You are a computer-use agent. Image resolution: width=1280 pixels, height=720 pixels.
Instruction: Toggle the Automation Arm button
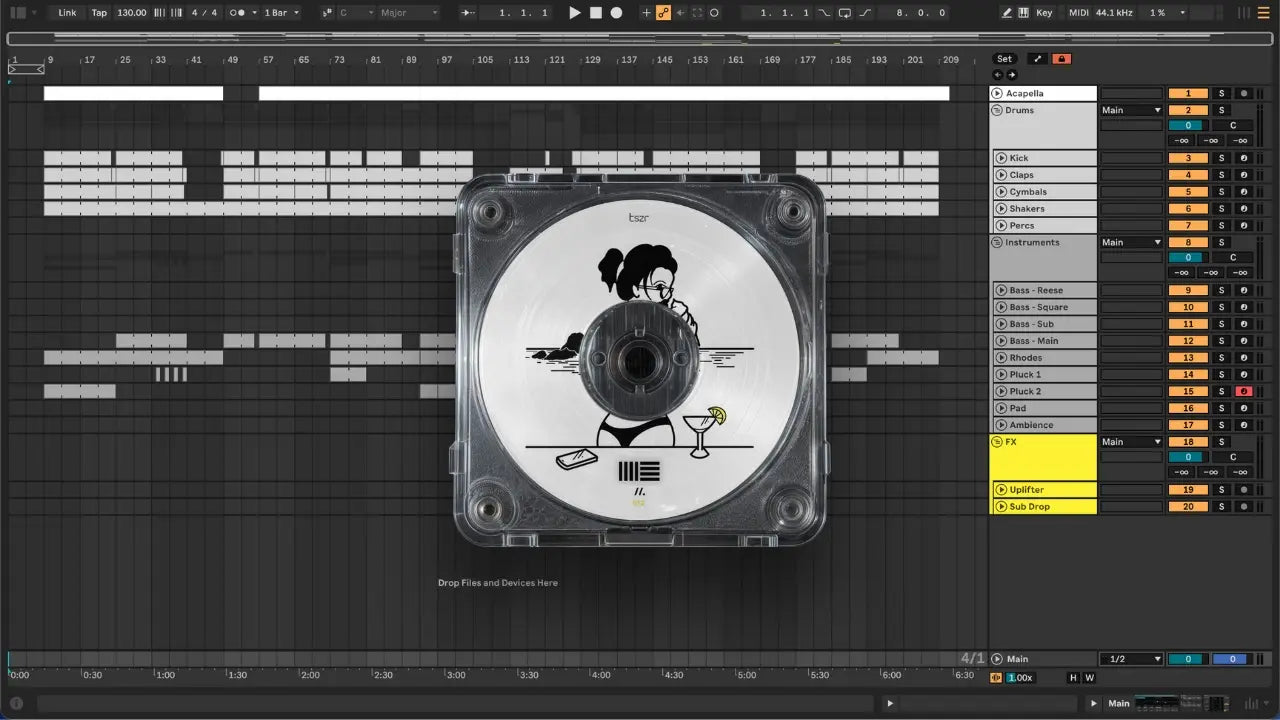(662, 13)
